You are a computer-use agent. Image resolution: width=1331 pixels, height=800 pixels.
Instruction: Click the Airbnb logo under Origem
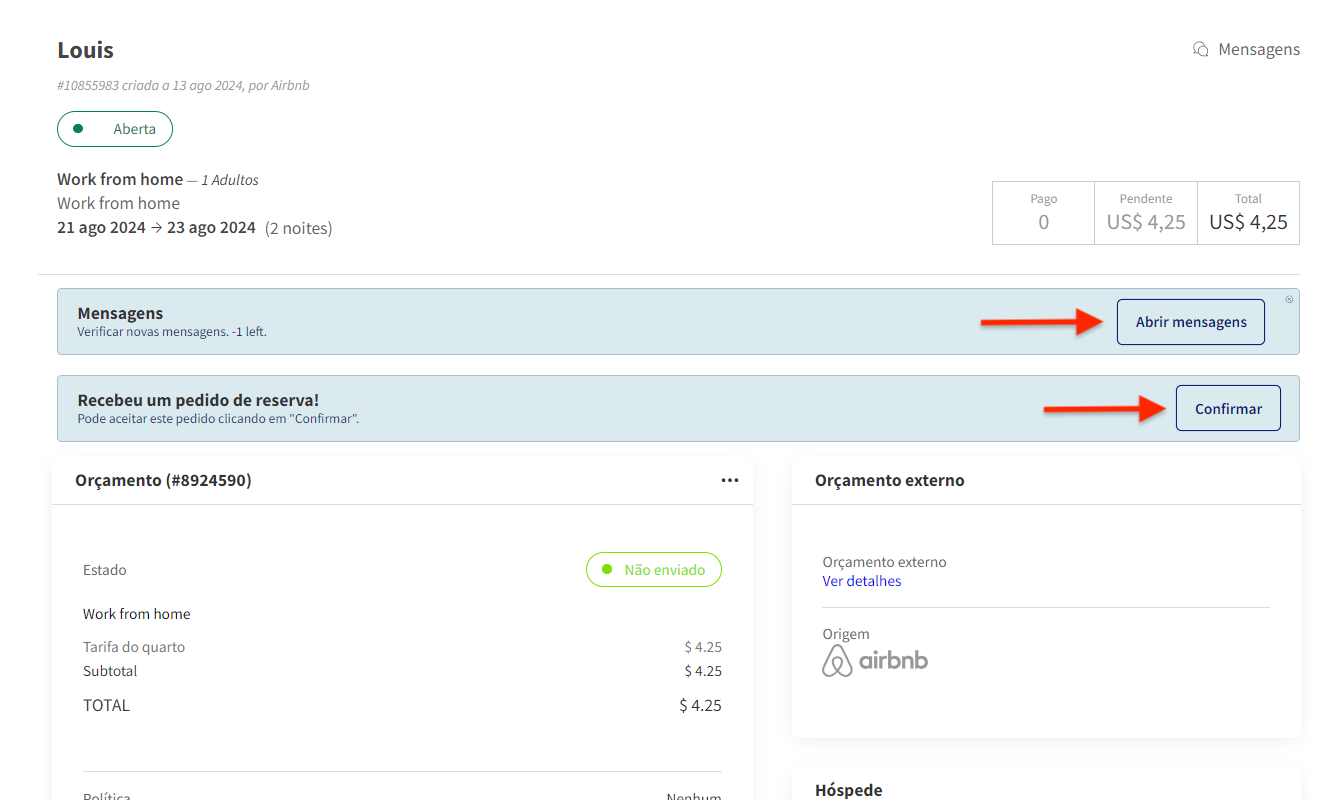click(x=875, y=661)
